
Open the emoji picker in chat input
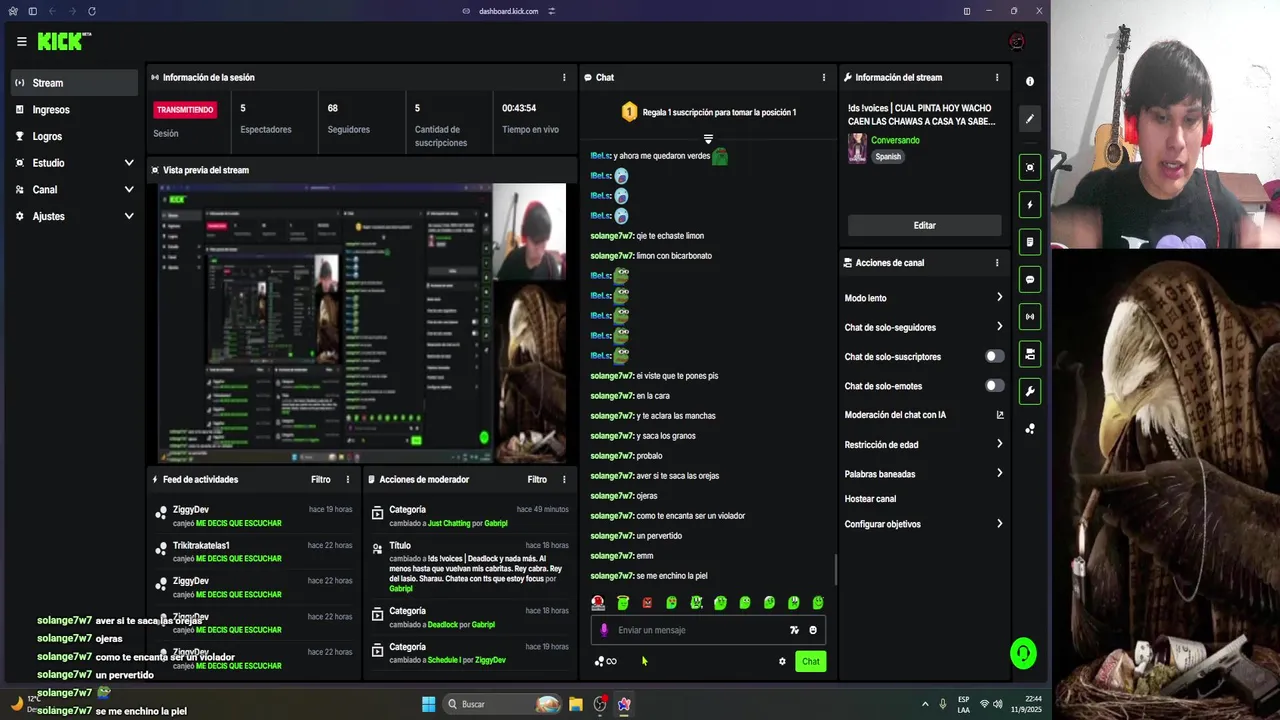pos(813,630)
